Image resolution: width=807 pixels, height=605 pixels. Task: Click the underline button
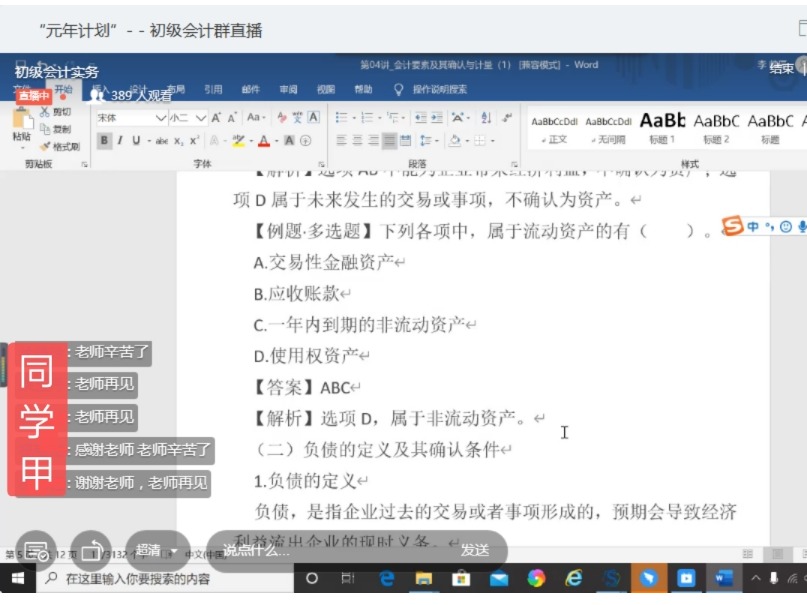coord(136,141)
